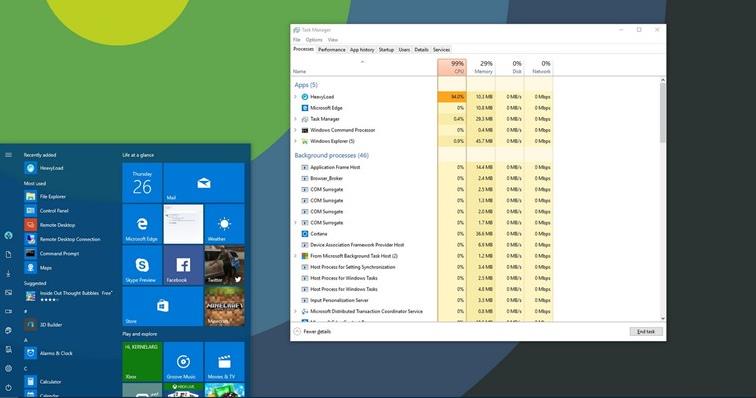Open the Microsoft Edge tile
Screen dimensions: 756x398
coord(142,224)
